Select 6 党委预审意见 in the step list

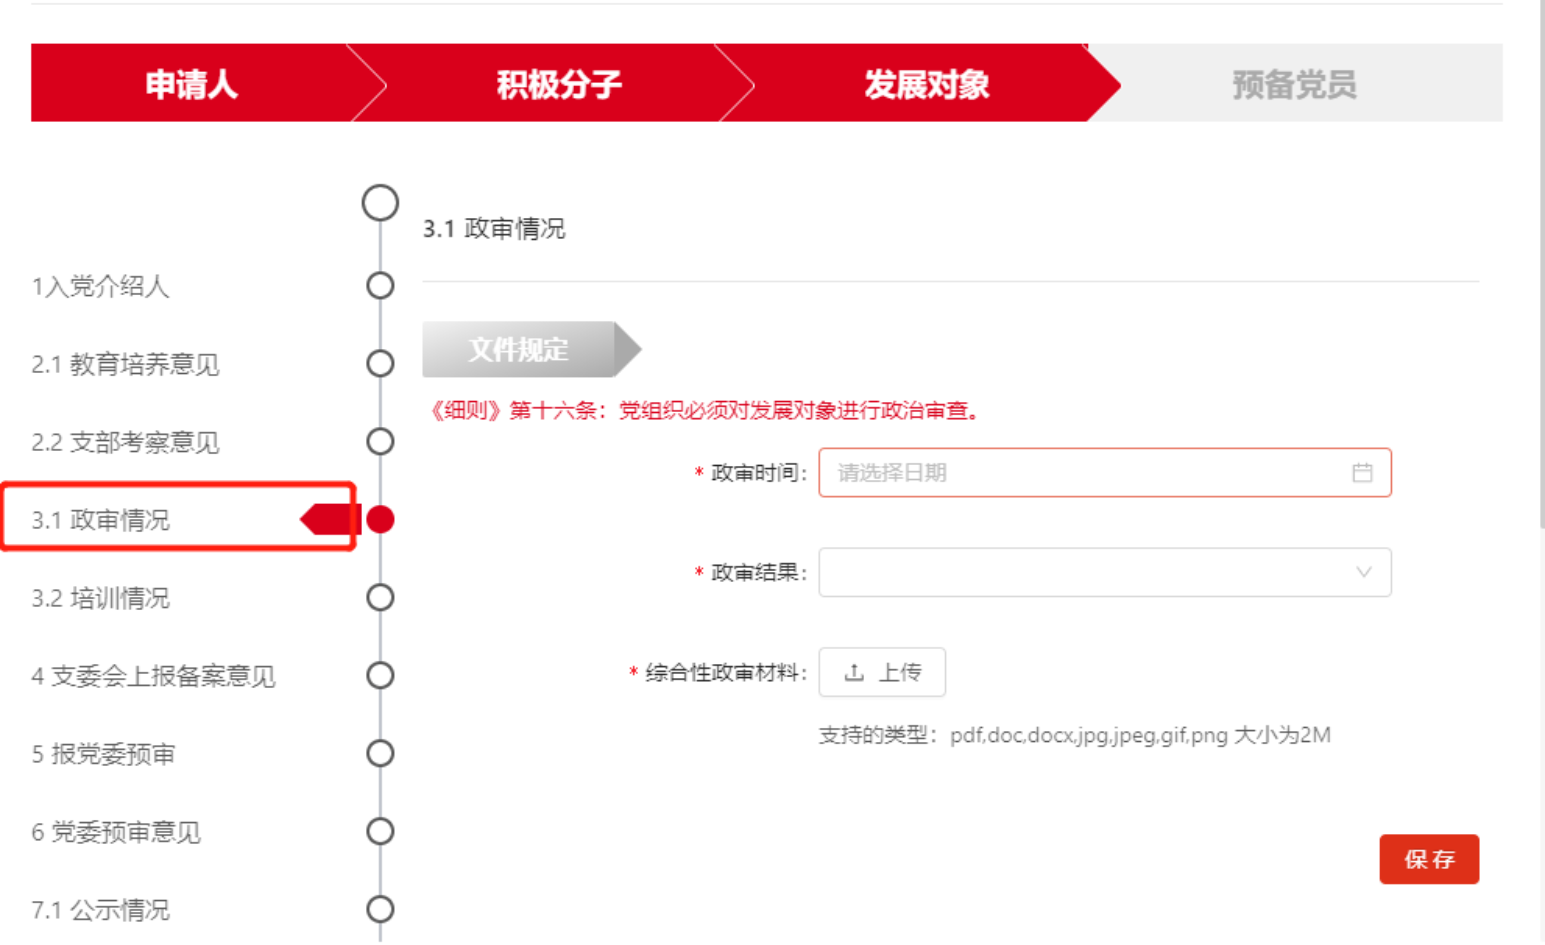point(116,832)
